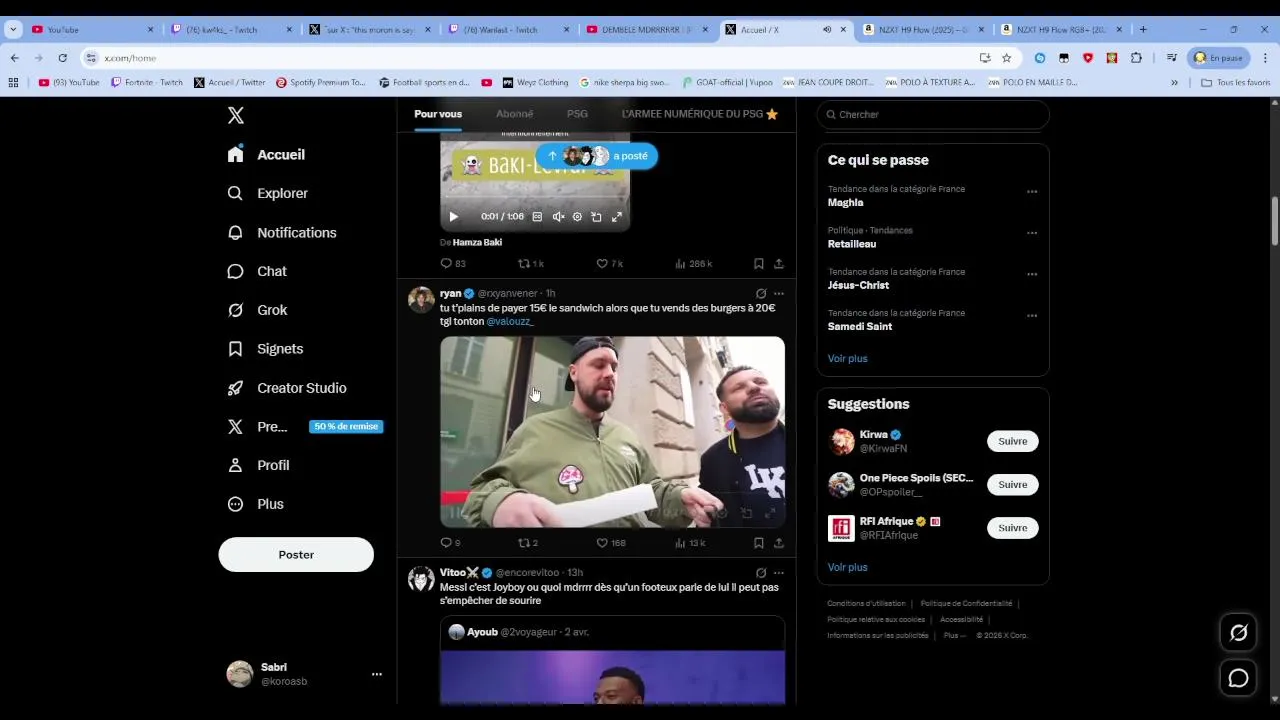The height and width of the screenshot is (720, 1280).
Task: Open Creator Studio rocket item
Action: [287, 388]
